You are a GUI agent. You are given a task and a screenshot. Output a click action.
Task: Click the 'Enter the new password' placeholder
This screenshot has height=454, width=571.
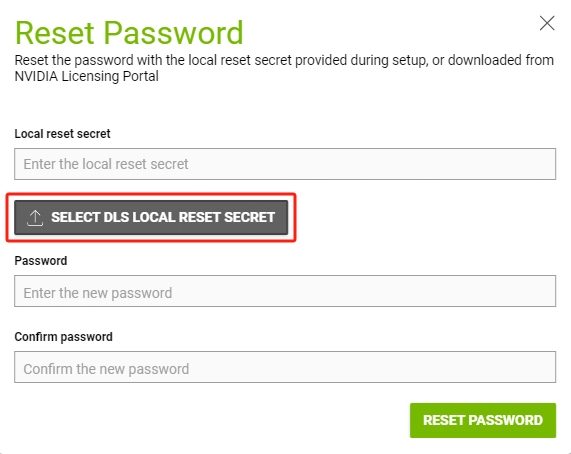click(x=98, y=293)
